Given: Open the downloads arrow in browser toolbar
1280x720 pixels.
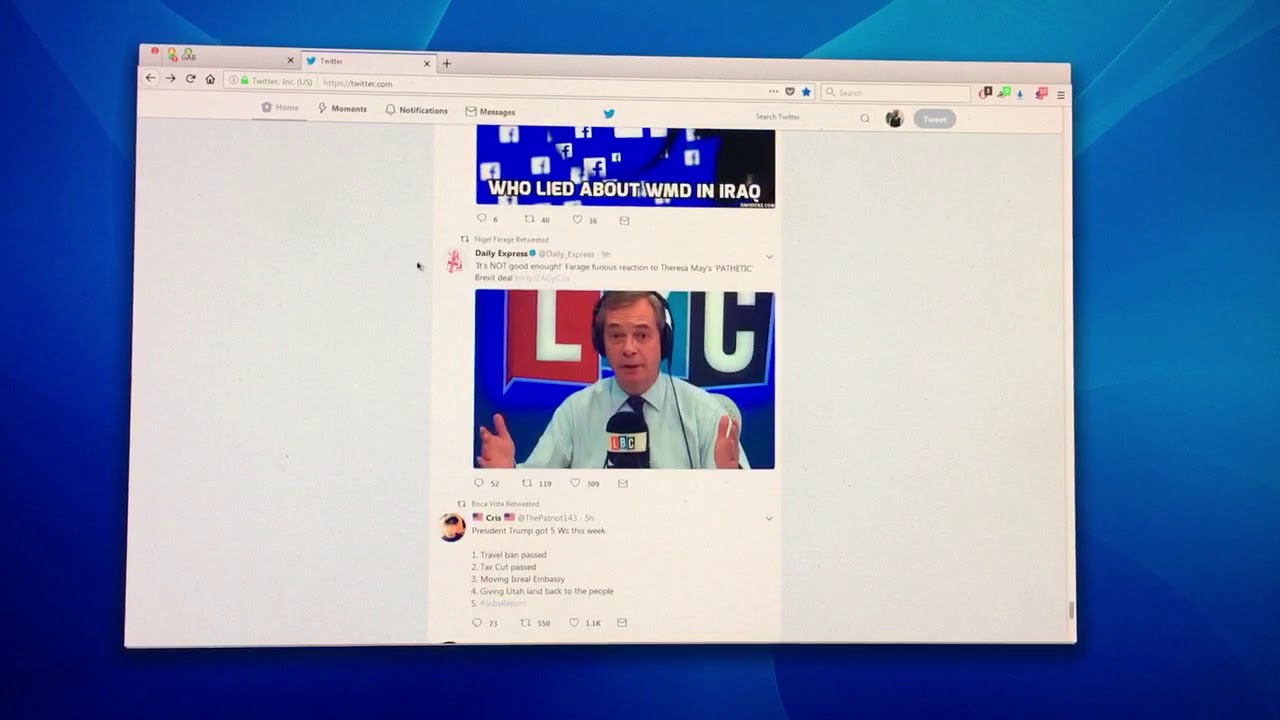Looking at the screenshot, I should click(x=1020, y=94).
